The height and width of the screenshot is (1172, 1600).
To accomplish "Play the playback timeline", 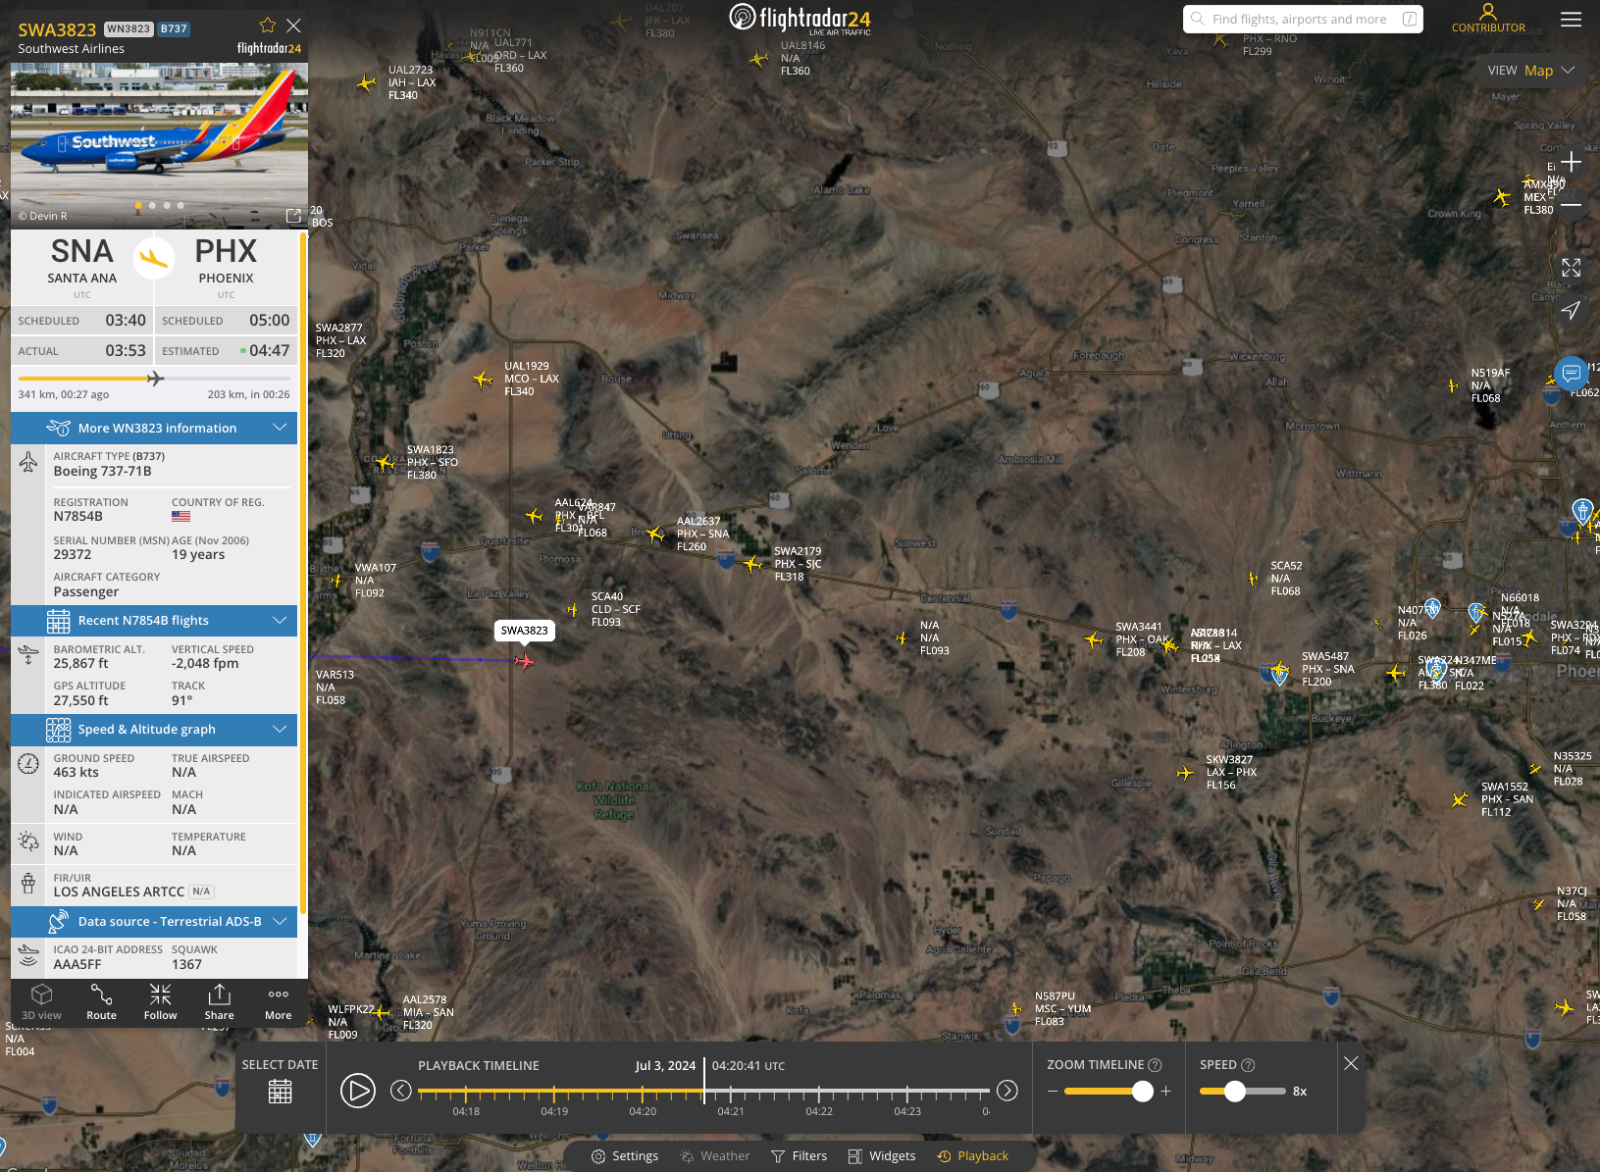I will pyautogui.click(x=357, y=1090).
